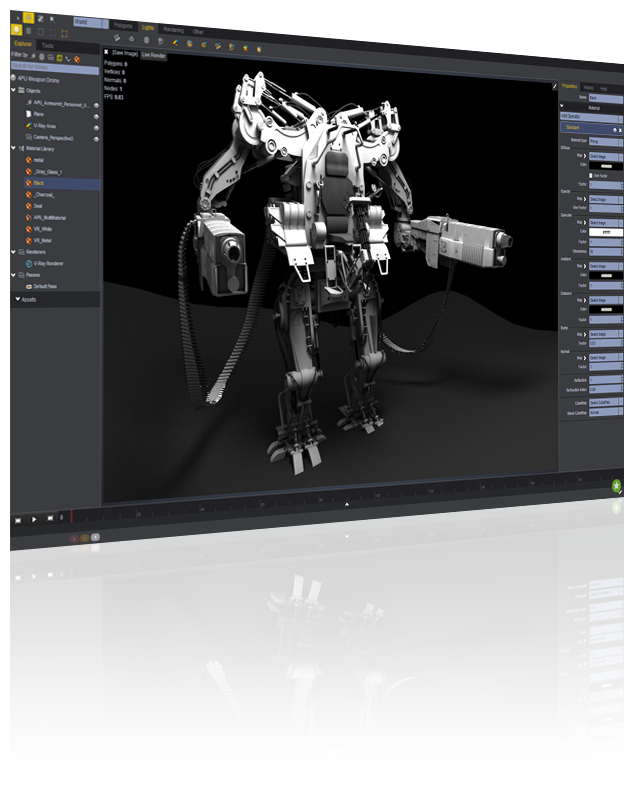634x796 pixels.
Task: Click the Search for nodes field
Action: point(54,66)
